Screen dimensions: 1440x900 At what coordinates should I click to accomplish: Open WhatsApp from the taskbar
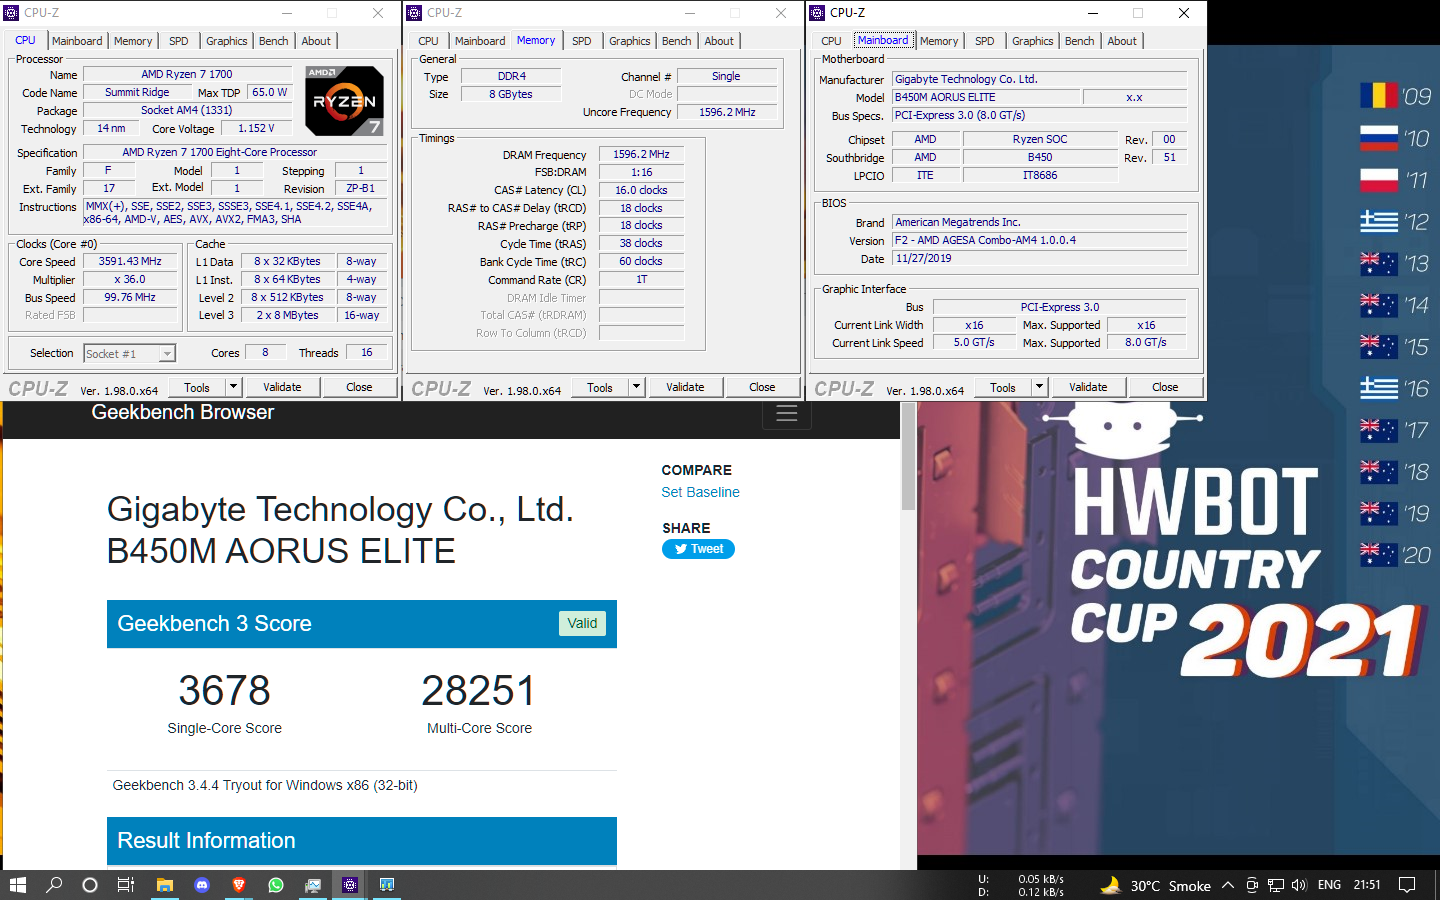[x=276, y=885]
